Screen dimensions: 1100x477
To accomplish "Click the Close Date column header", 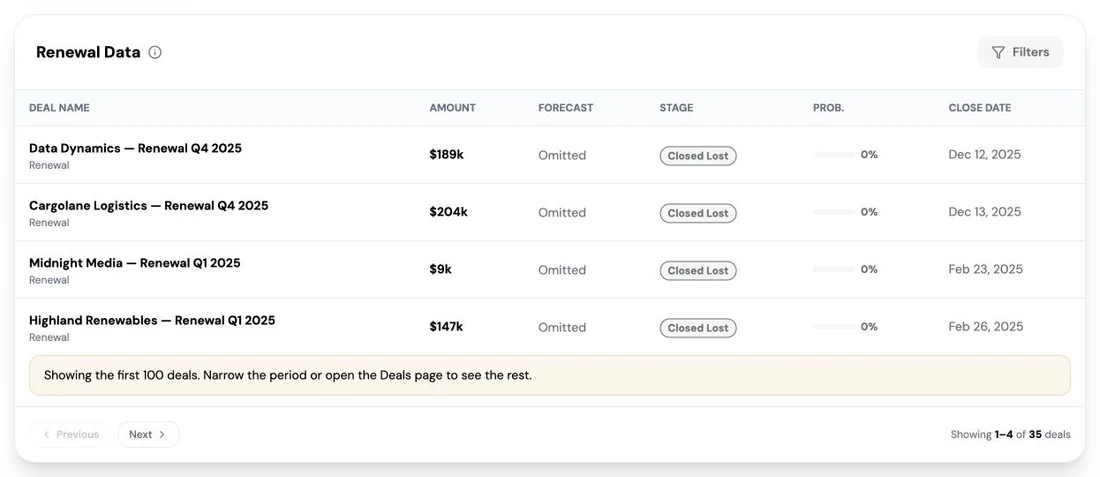I will point(979,108).
